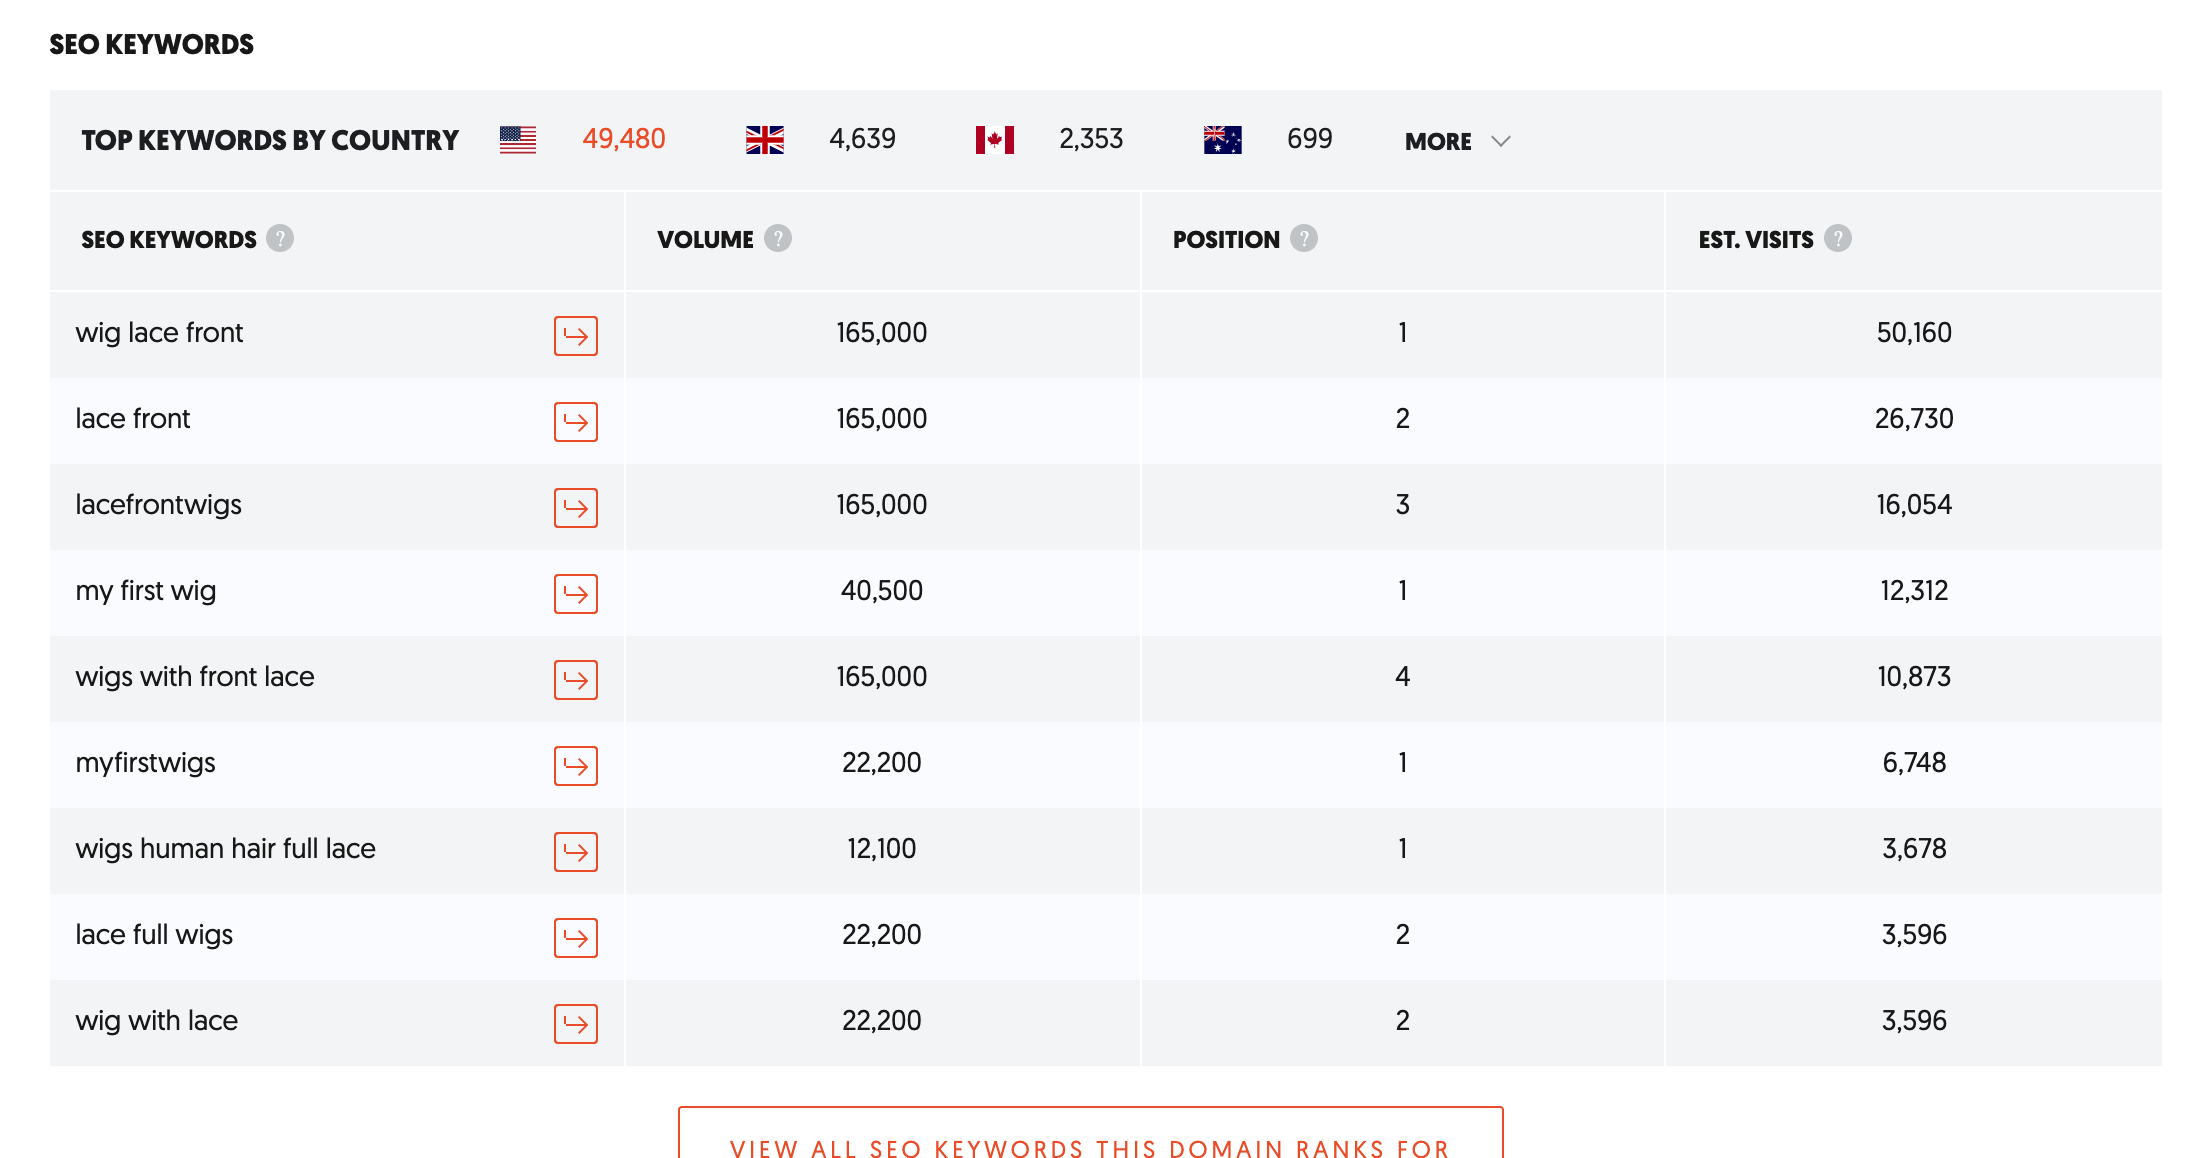This screenshot has height=1158, width=2202.
Task: Show help tooltip for Volume column
Action: 778,239
